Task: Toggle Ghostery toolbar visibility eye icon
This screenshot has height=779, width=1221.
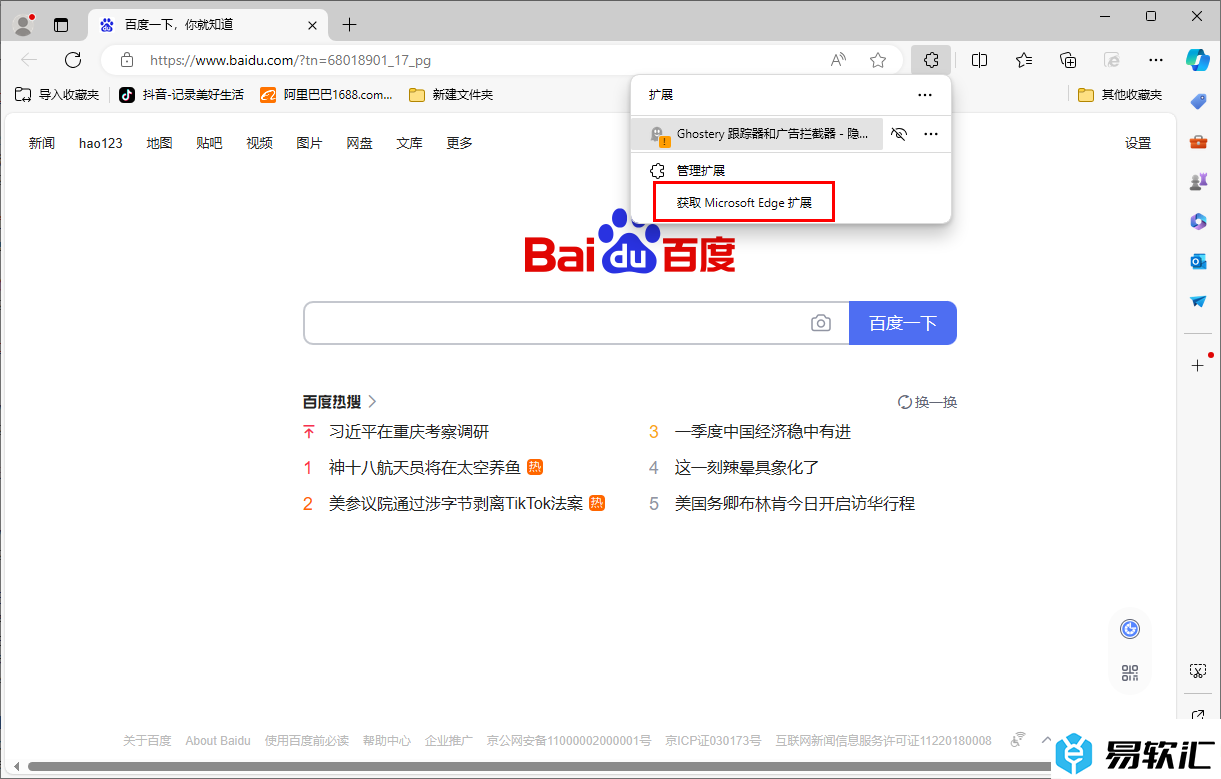Action: click(x=898, y=134)
